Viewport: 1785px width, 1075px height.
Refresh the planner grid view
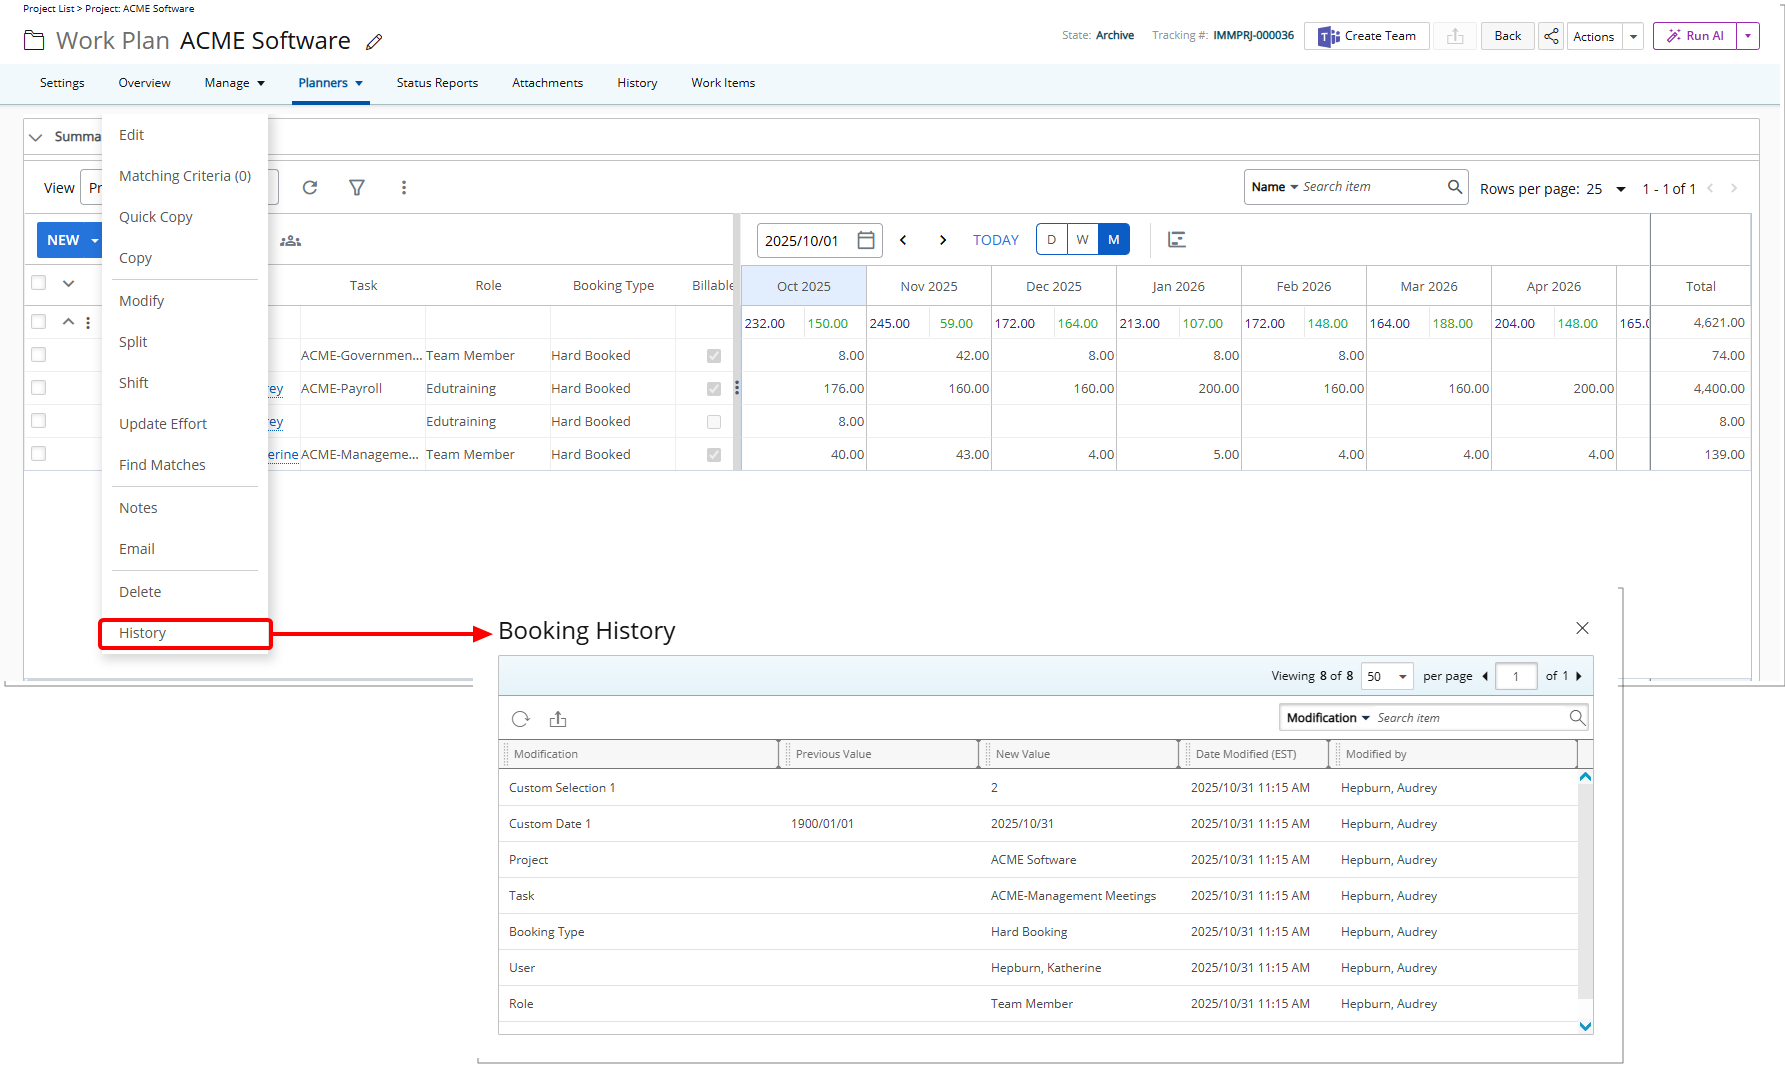[310, 188]
